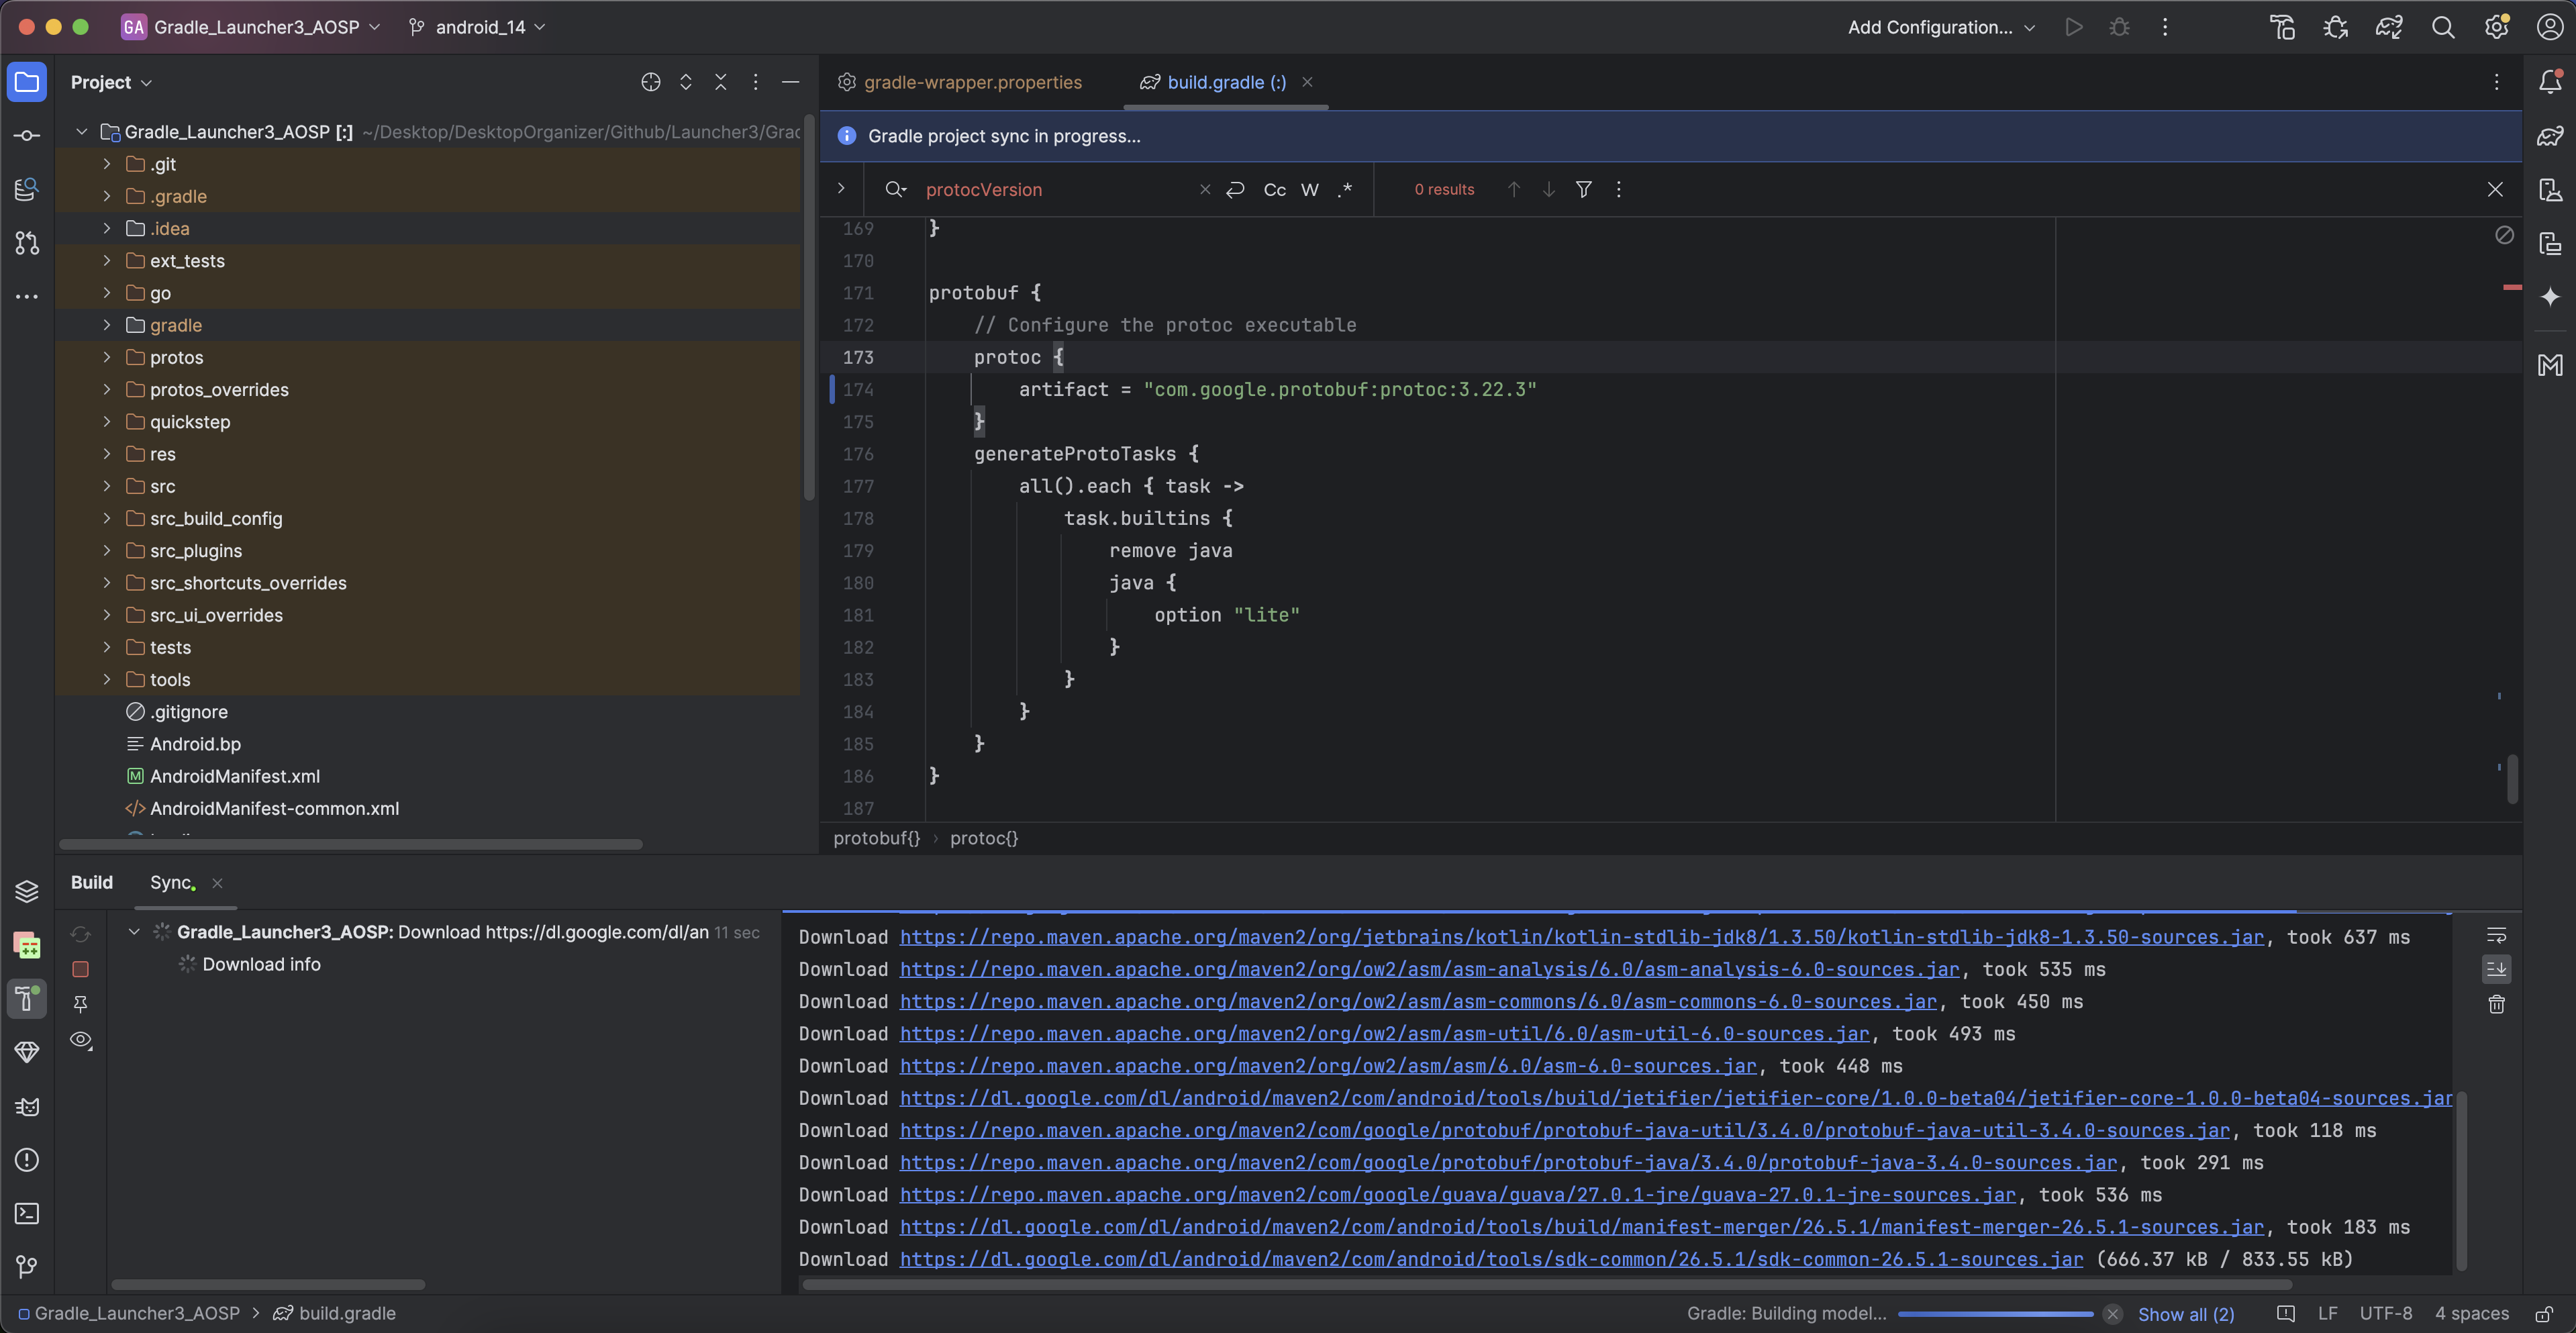Click protoc{} breadcrumb item

tap(983, 838)
